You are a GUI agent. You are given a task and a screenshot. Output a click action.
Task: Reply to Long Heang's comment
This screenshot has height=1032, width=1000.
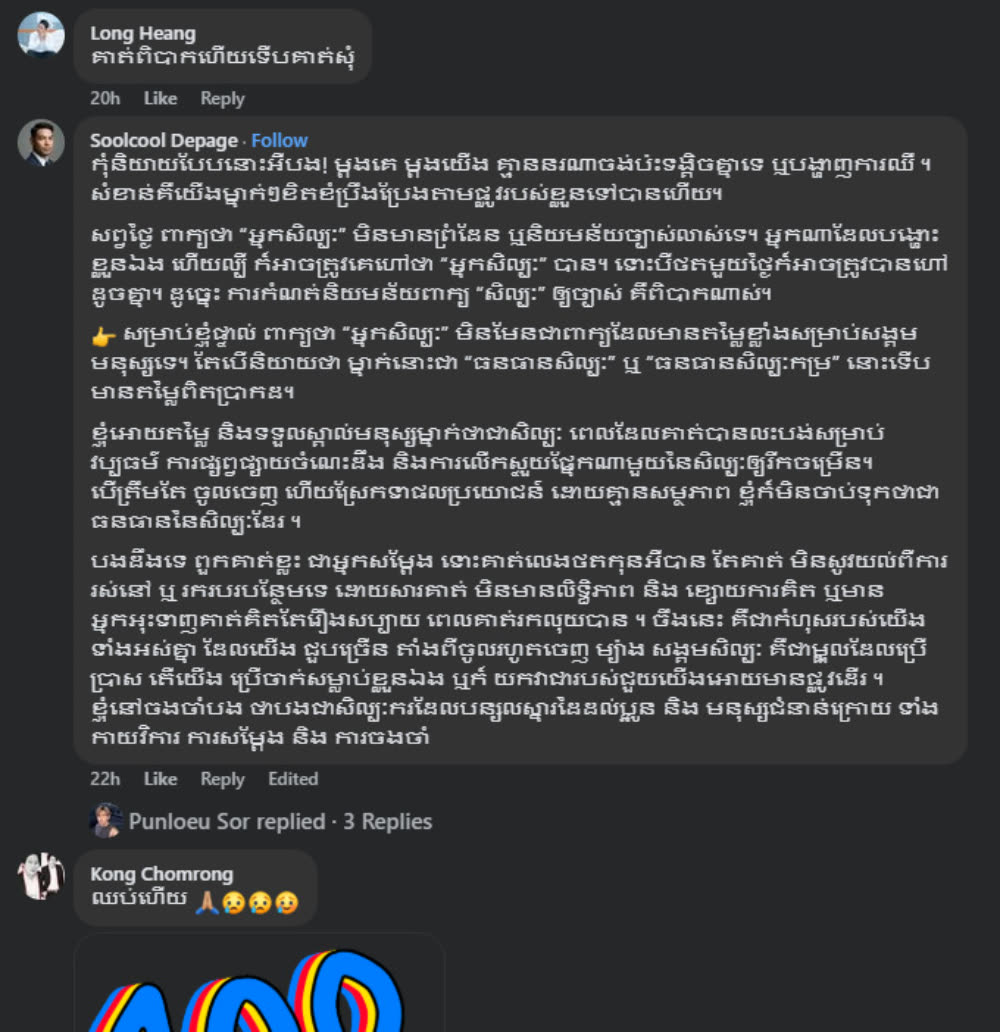coord(223,99)
